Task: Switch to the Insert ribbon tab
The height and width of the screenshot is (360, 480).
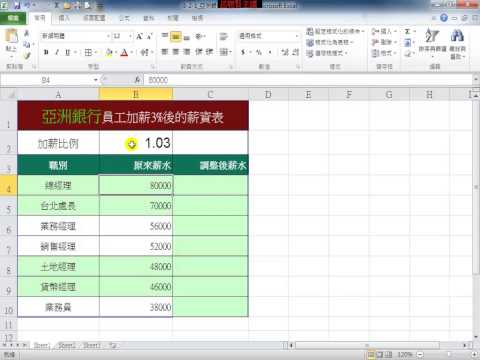Action: tap(64, 18)
